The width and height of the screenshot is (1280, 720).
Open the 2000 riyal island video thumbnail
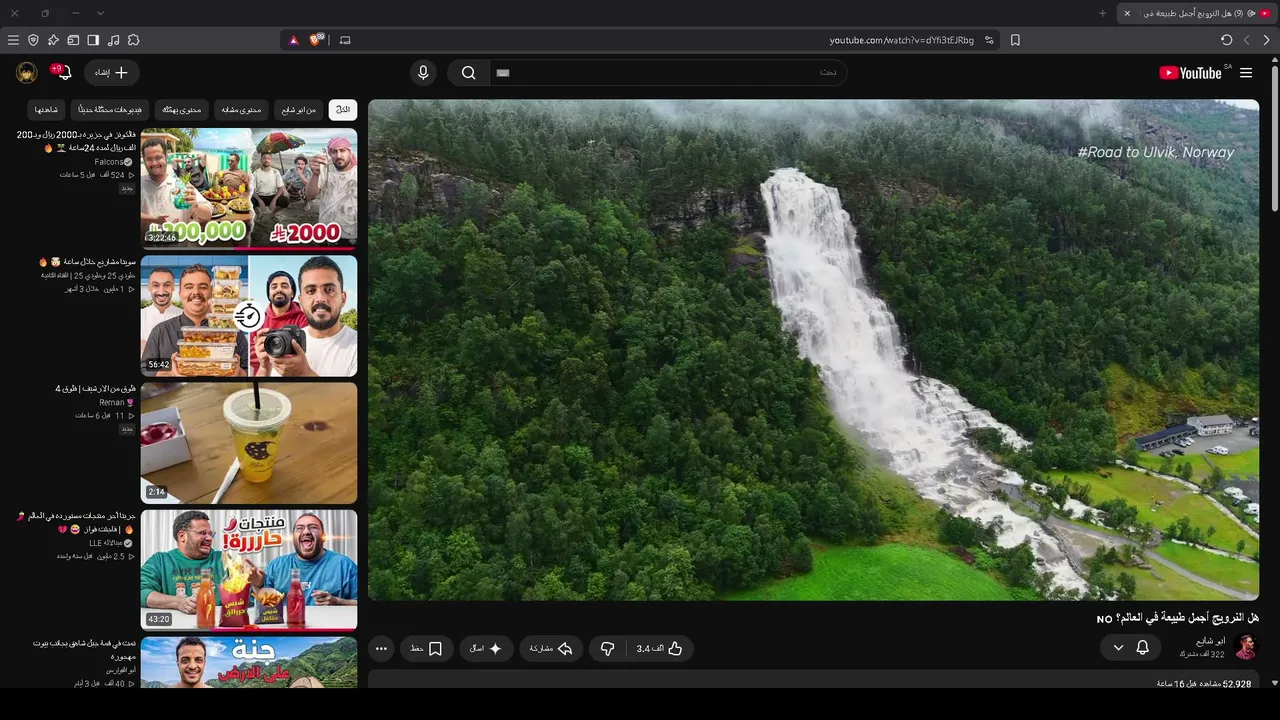click(249, 188)
